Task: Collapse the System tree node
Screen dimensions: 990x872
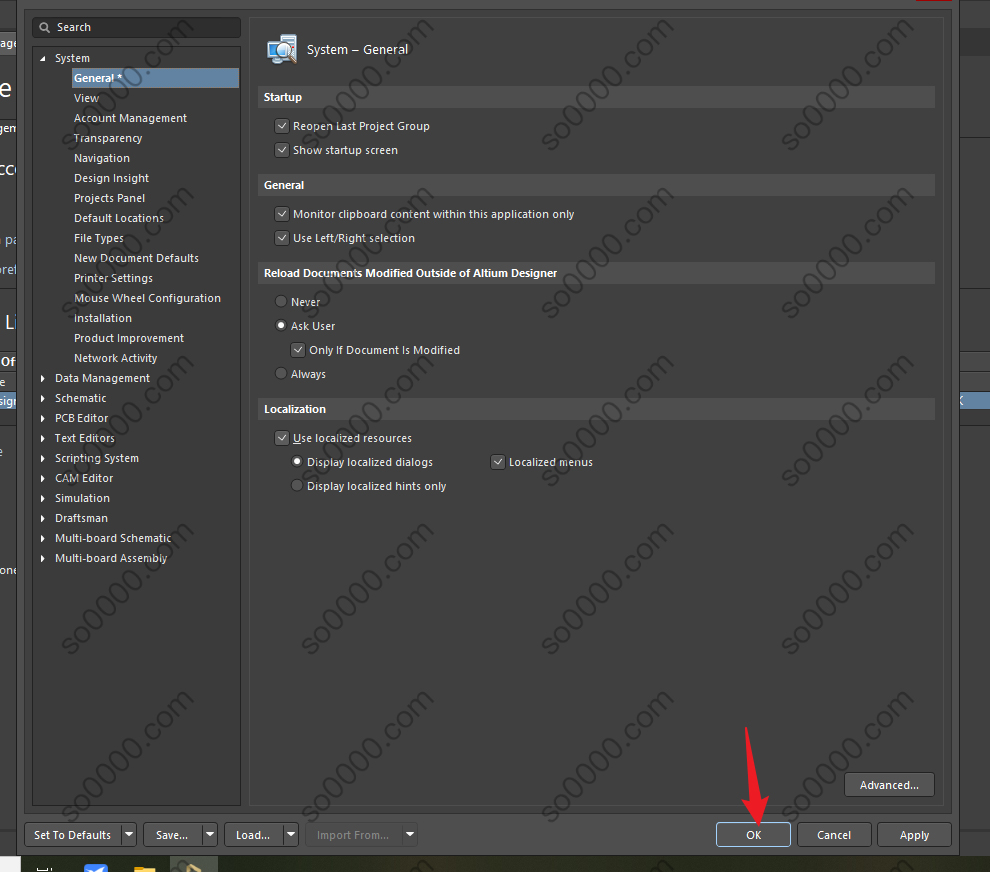Action: pyautogui.click(x=42, y=59)
